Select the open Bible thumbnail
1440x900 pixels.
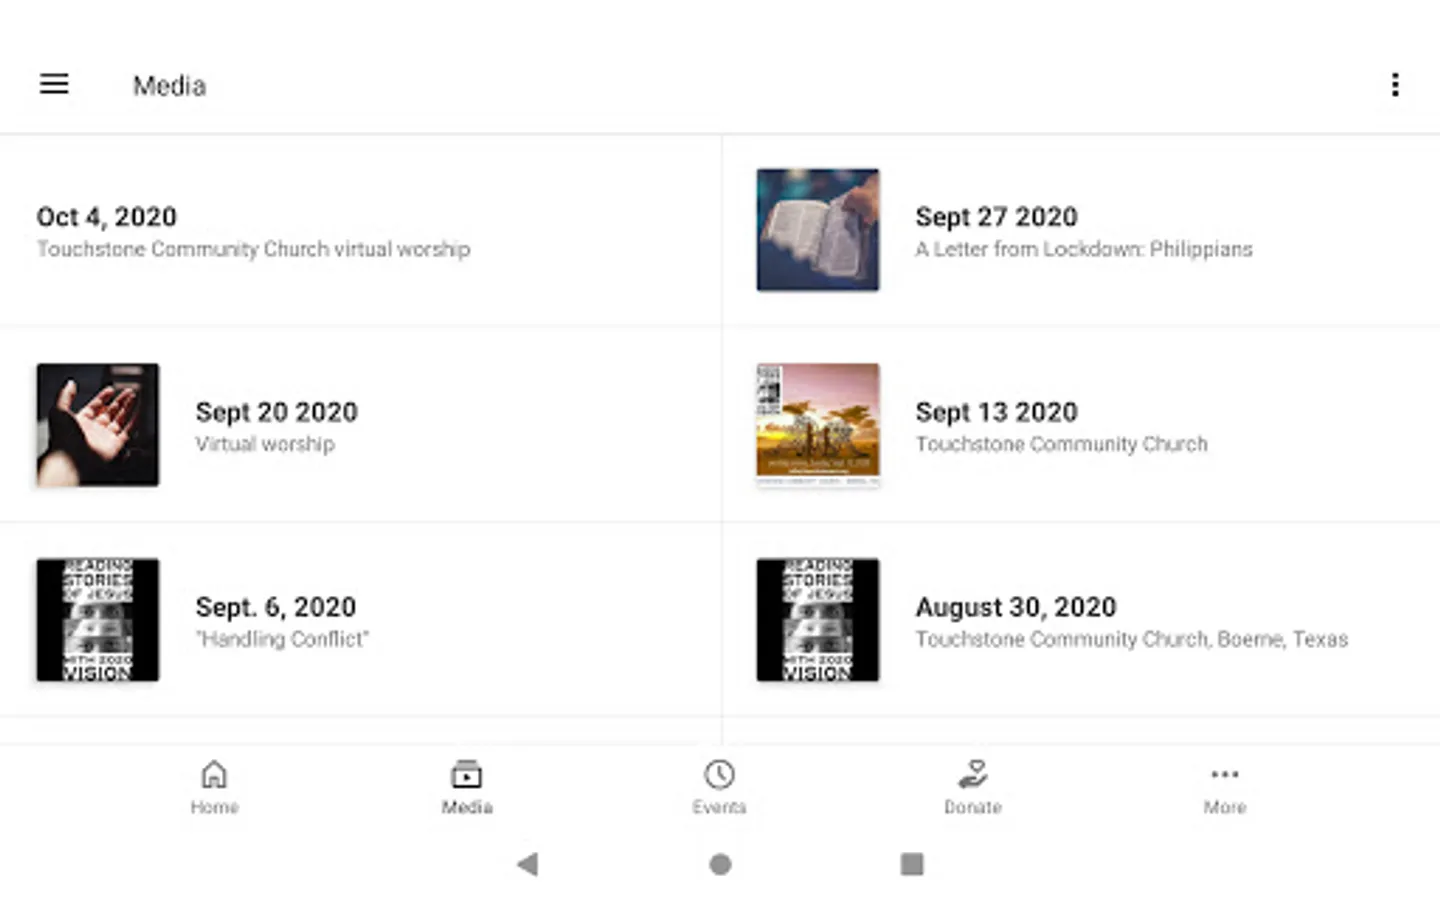tap(818, 230)
